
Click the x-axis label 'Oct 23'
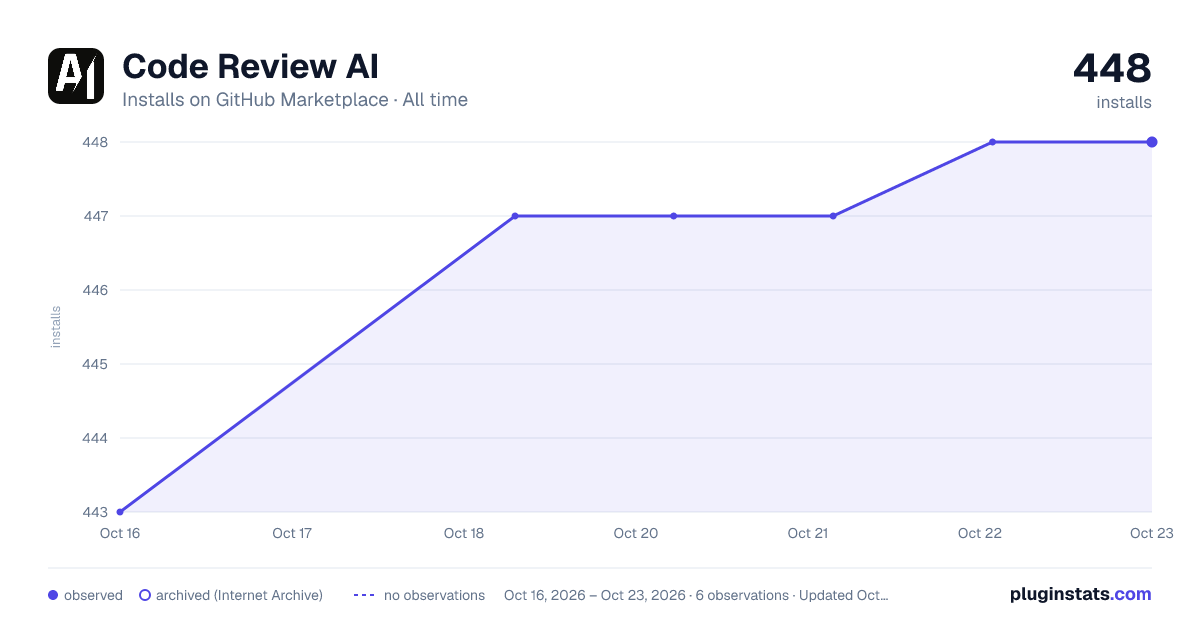click(1152, 534)
